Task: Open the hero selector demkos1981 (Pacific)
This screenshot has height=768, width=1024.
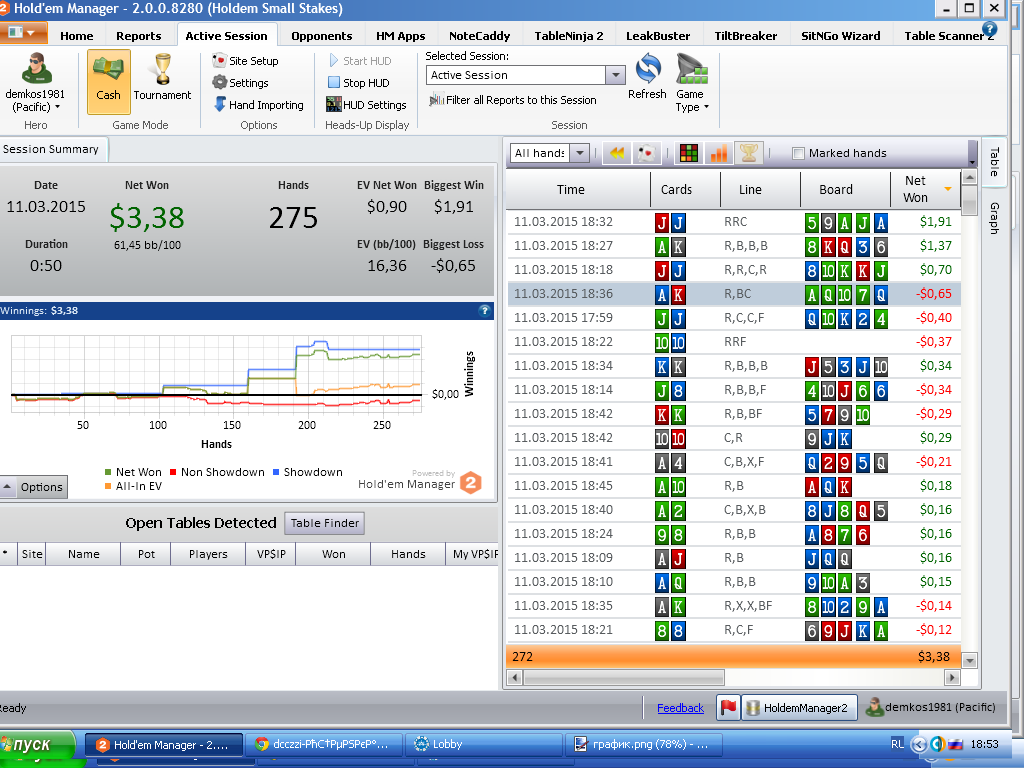Action: [35, 83]
